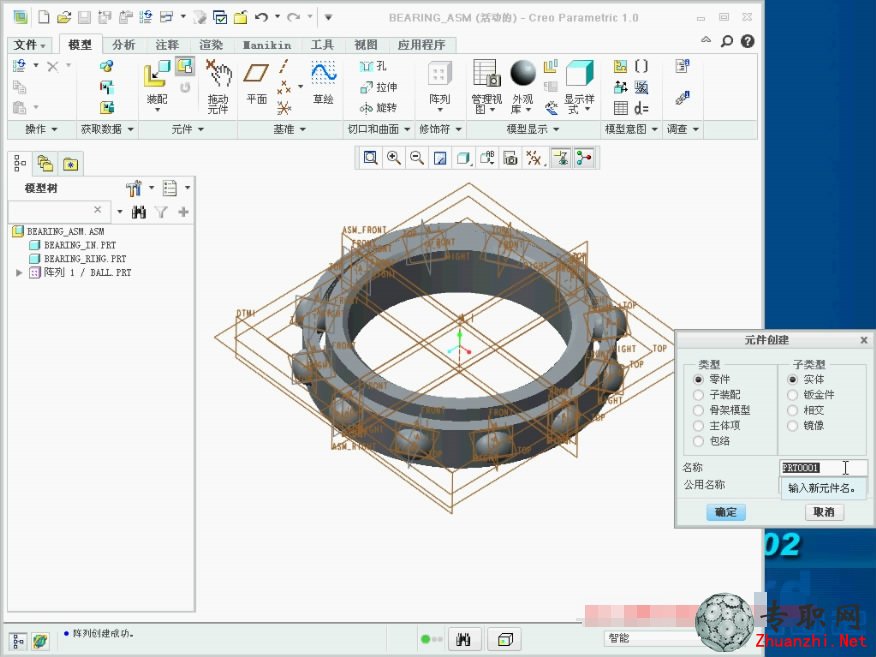This screenshot has width=876, height=657.
Task: Click the Revolve (旋转) tool
Action: pos(378,107)
